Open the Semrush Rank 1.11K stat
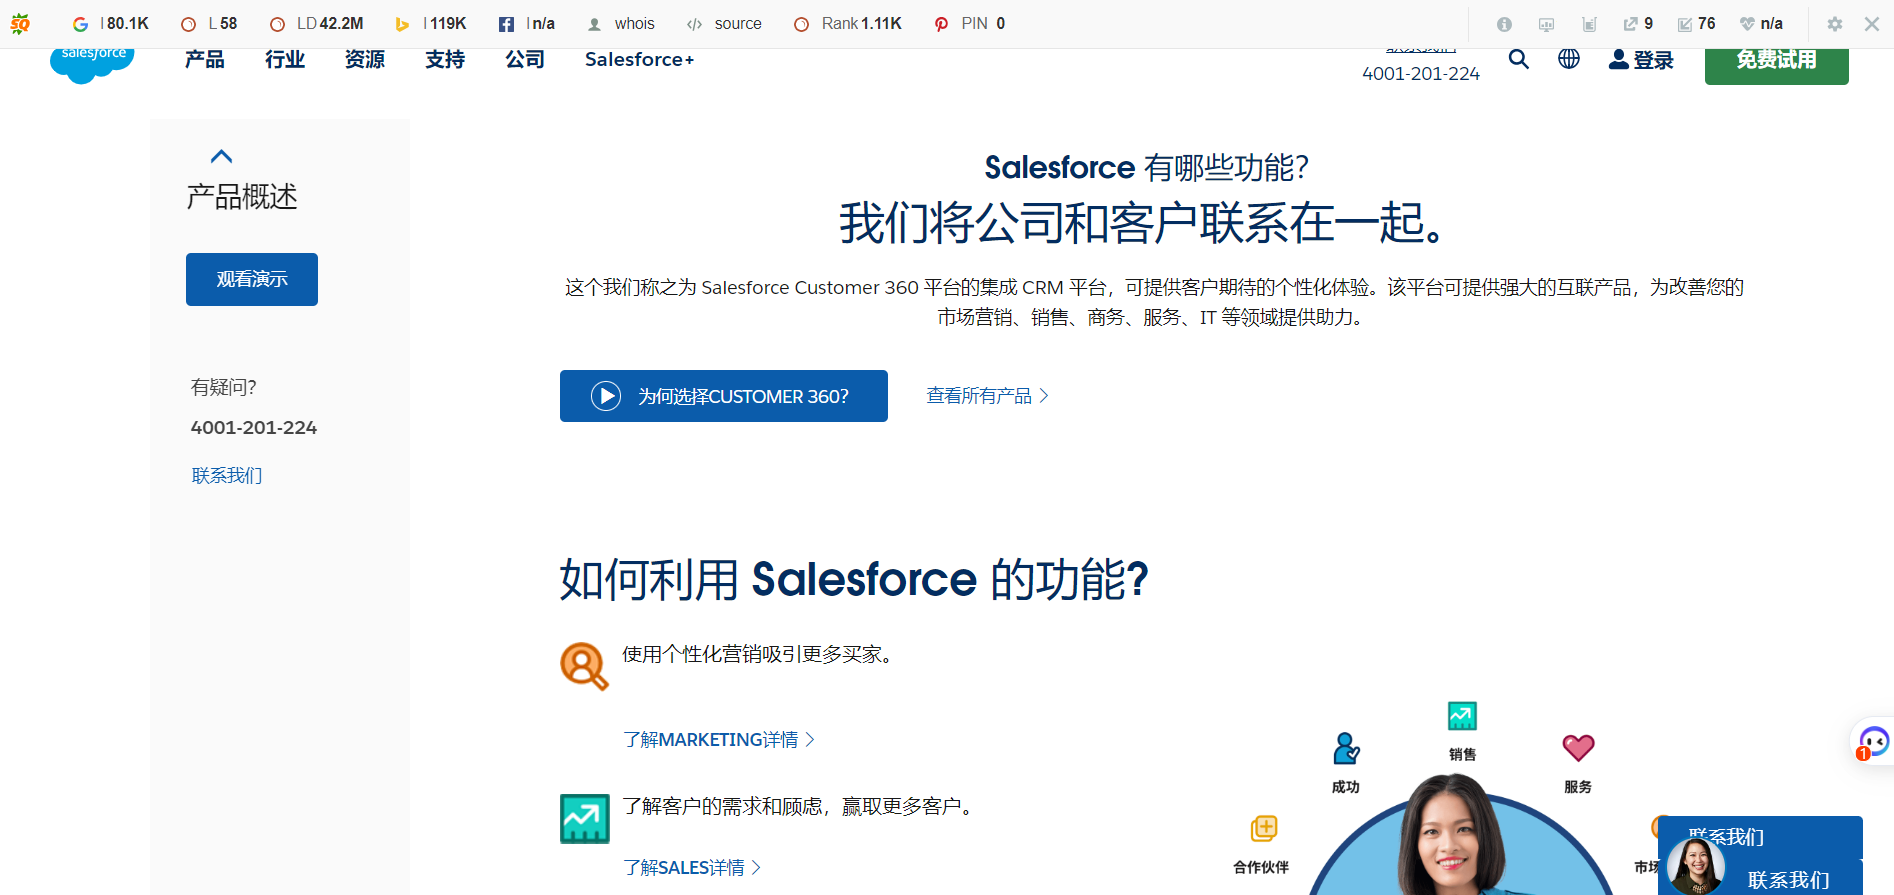Screen dimensions: 1894x895 point(848,24)
